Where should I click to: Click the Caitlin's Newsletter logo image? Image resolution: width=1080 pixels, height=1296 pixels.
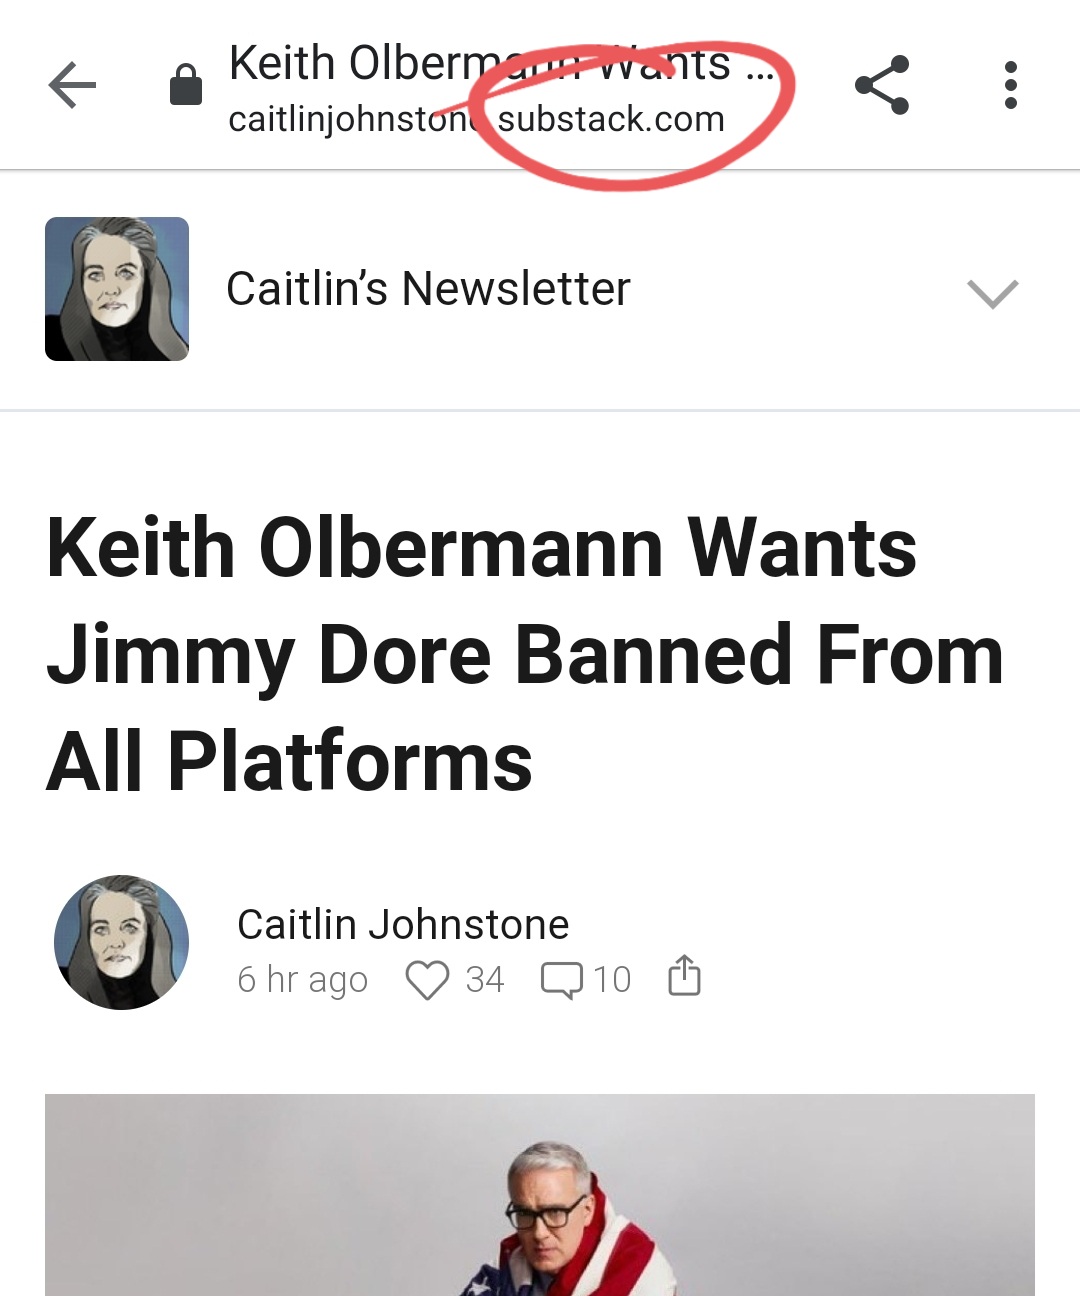117,289
